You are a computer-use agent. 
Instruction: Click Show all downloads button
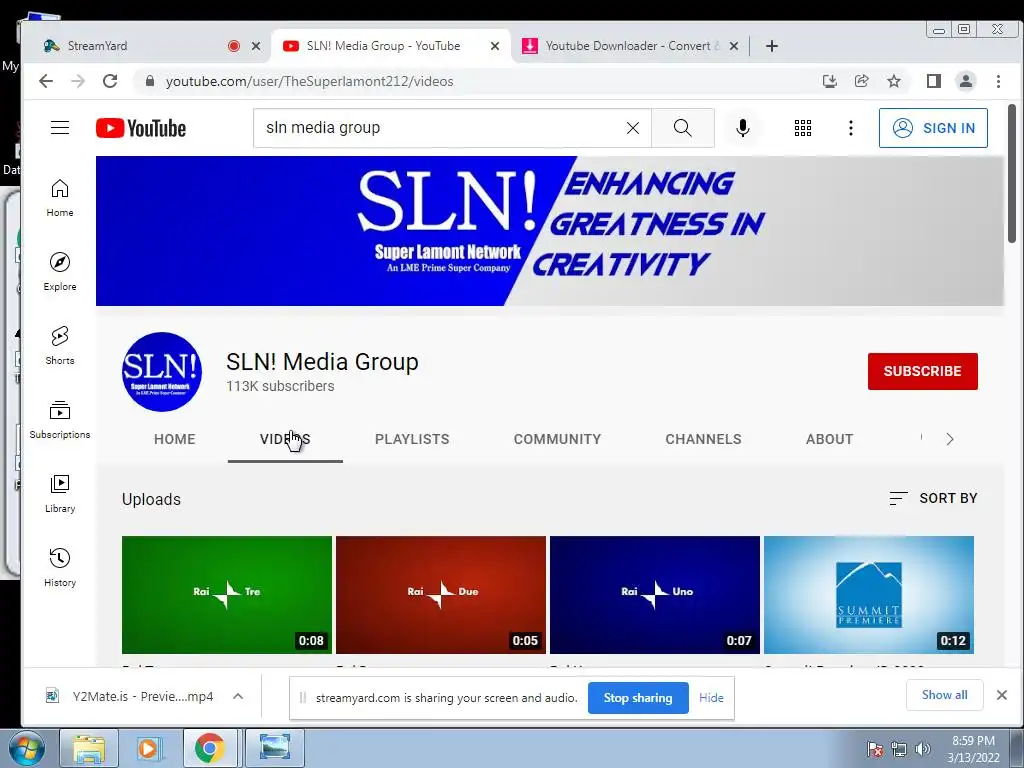[944, 695]
